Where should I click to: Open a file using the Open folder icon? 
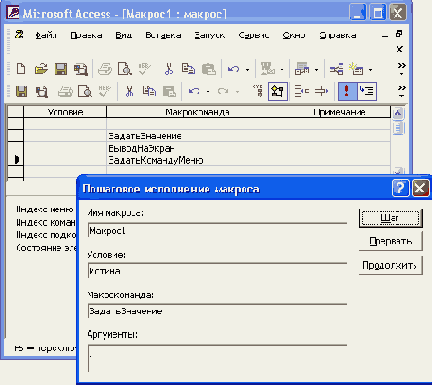pyautogui.click(x=41, y=69)
